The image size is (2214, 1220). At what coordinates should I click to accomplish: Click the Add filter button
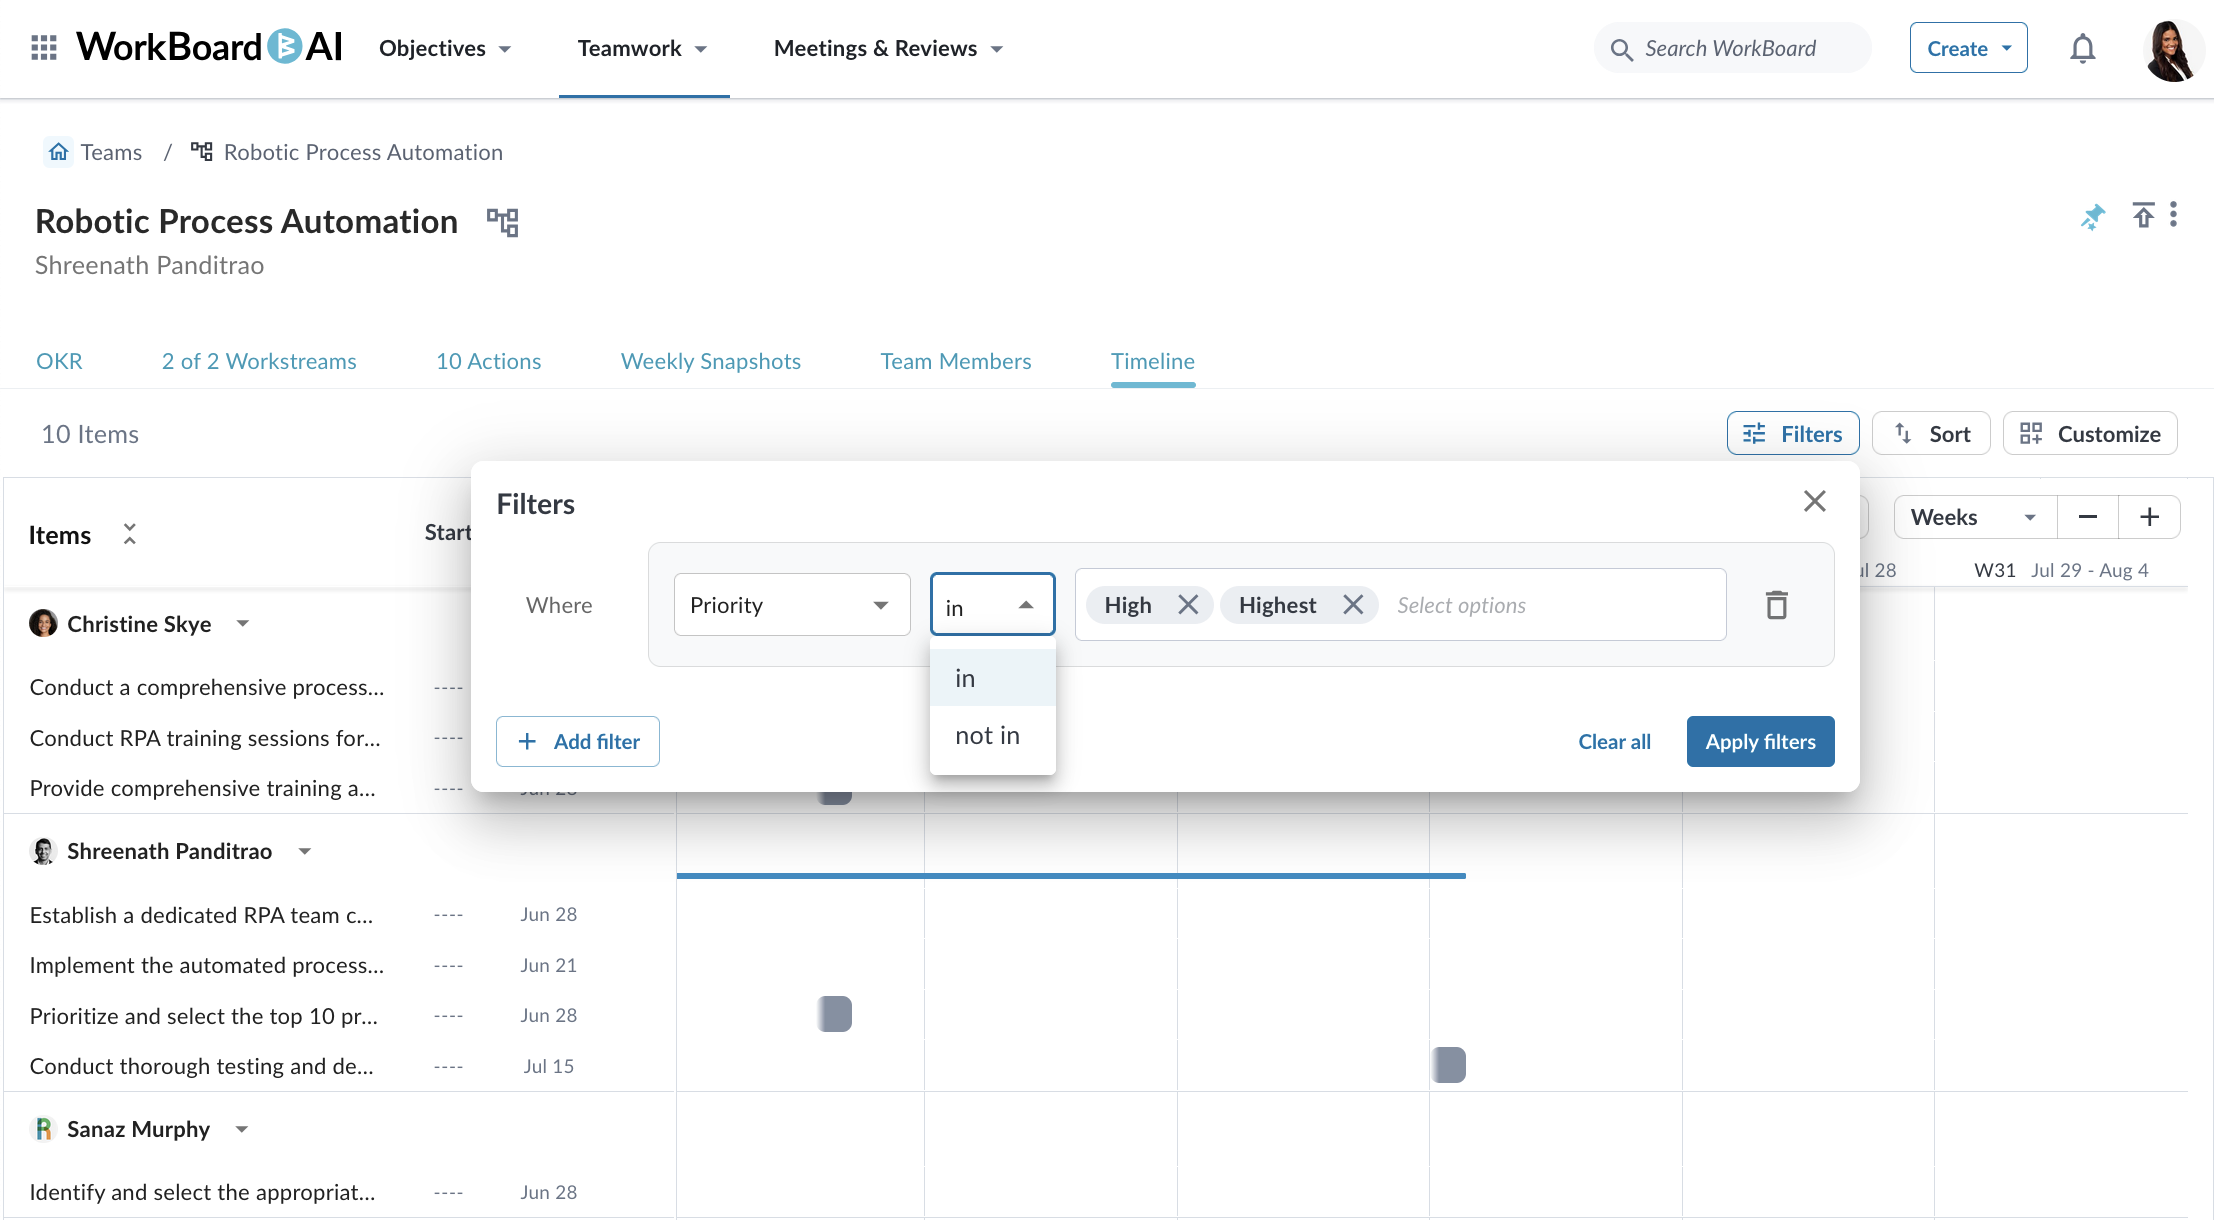(578, 741)
